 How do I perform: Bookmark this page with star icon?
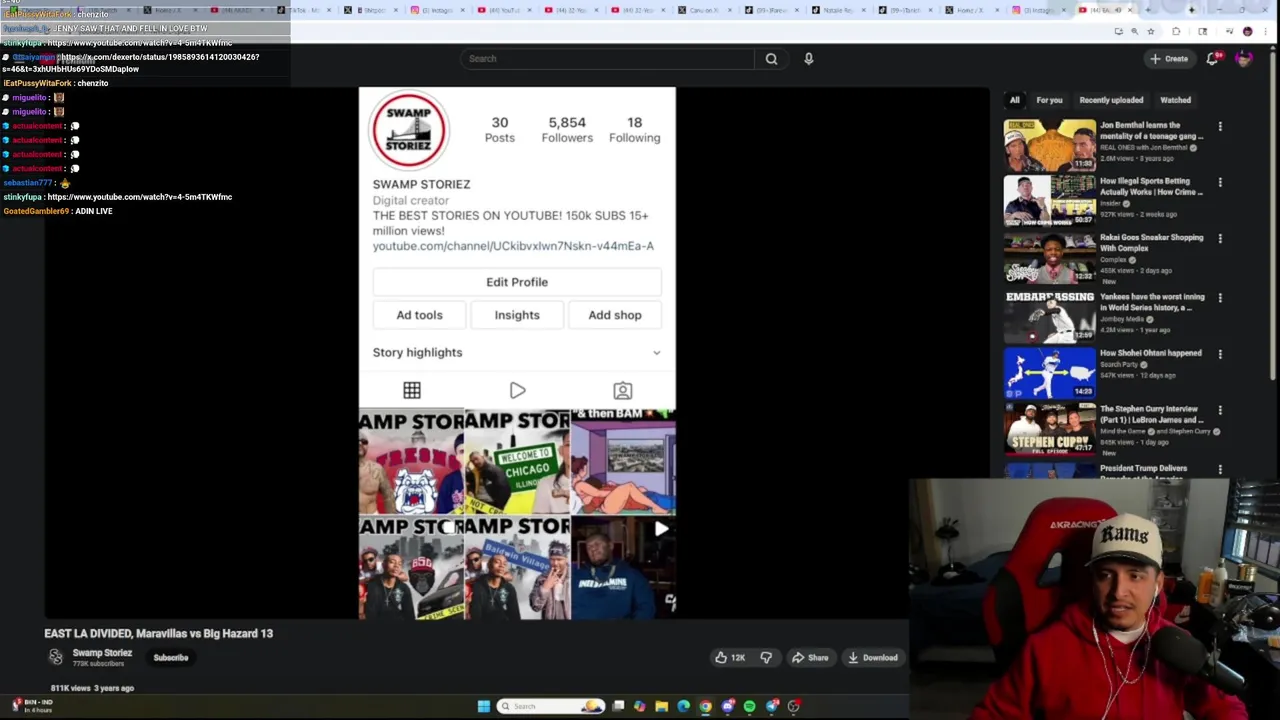[1151, 31]
